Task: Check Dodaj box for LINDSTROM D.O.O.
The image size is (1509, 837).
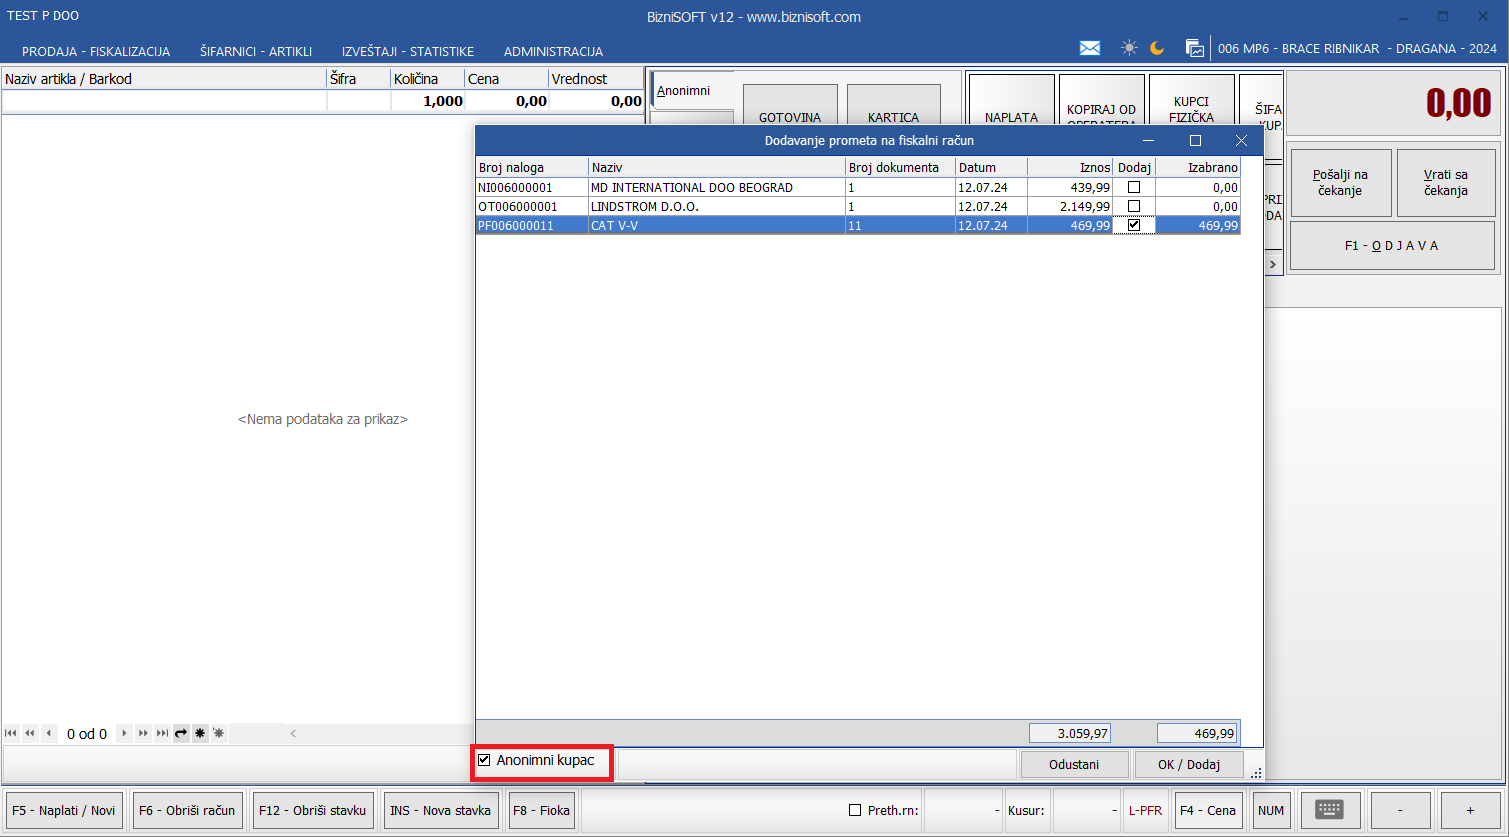Action: click(x=1134, y=206)
